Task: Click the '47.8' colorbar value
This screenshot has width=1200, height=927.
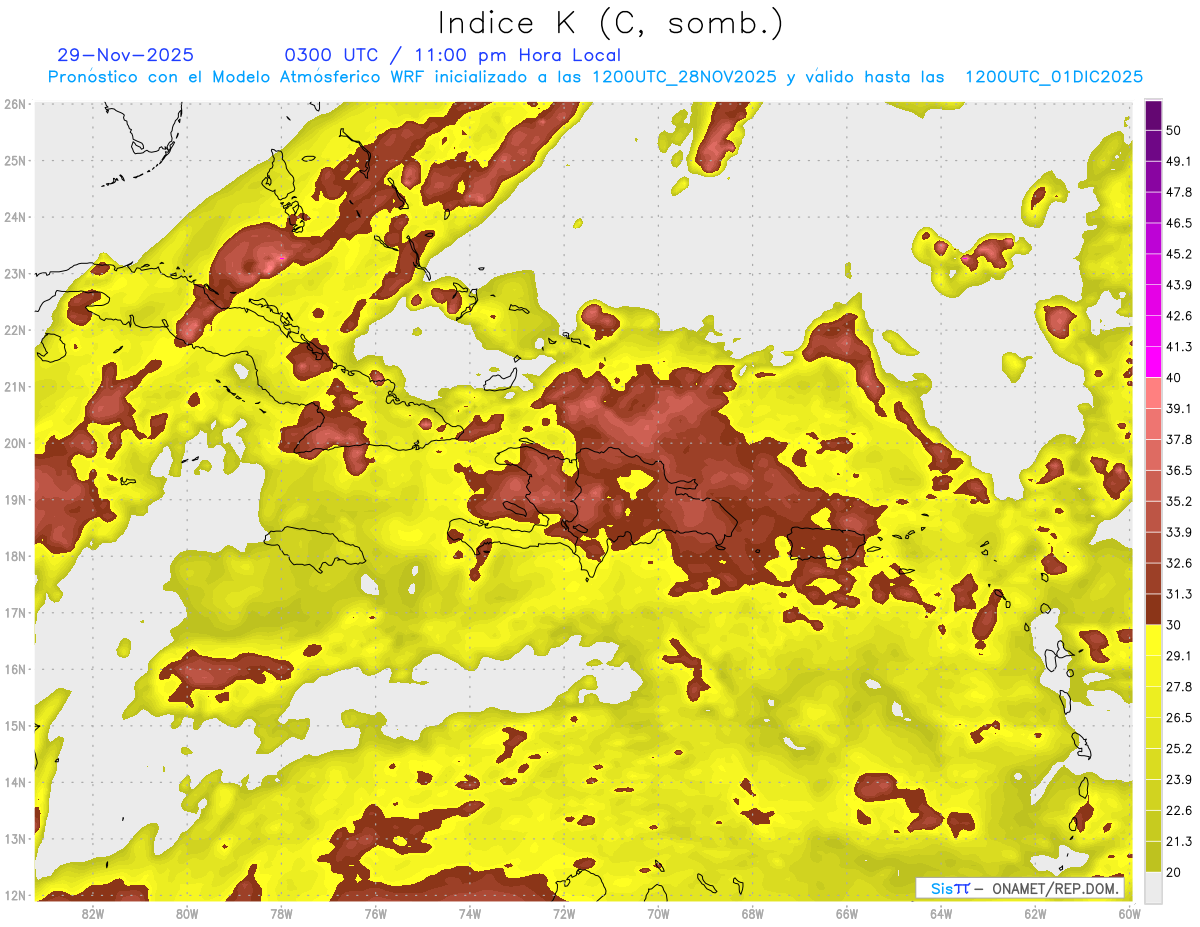Action: pyautogui.click(x=1178, y=192)
